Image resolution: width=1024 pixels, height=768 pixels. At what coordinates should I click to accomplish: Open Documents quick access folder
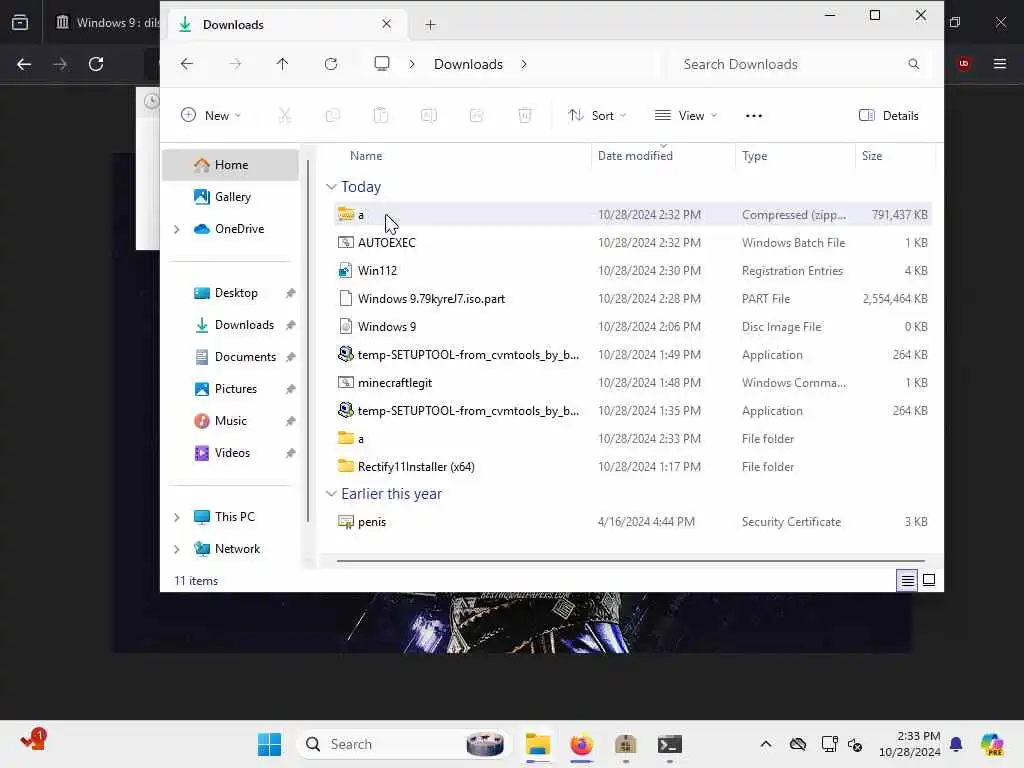point(231,357)
